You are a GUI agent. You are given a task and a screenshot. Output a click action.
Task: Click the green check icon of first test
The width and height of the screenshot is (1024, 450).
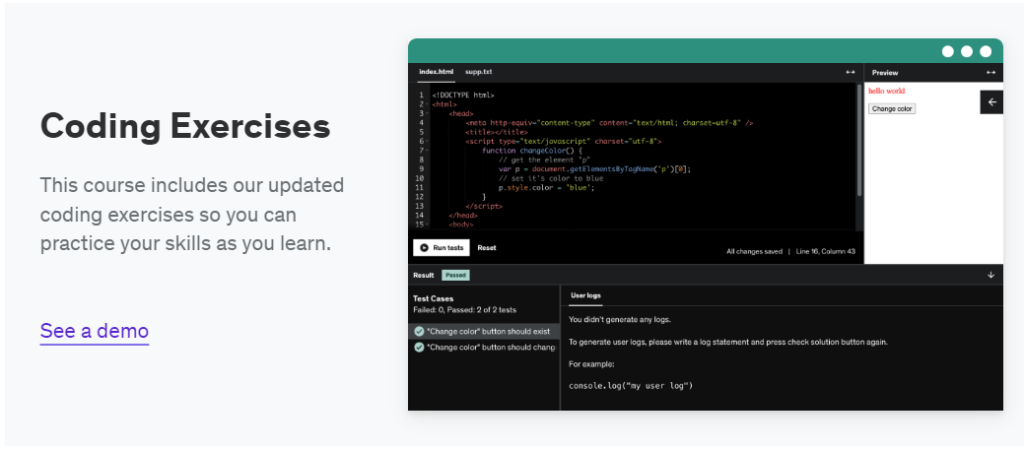point(419,331)
